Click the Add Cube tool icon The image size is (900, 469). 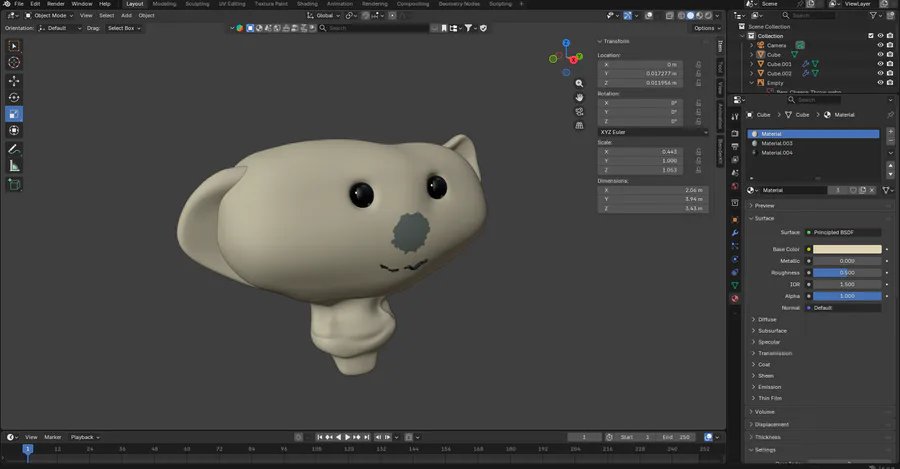click(15, 184)
